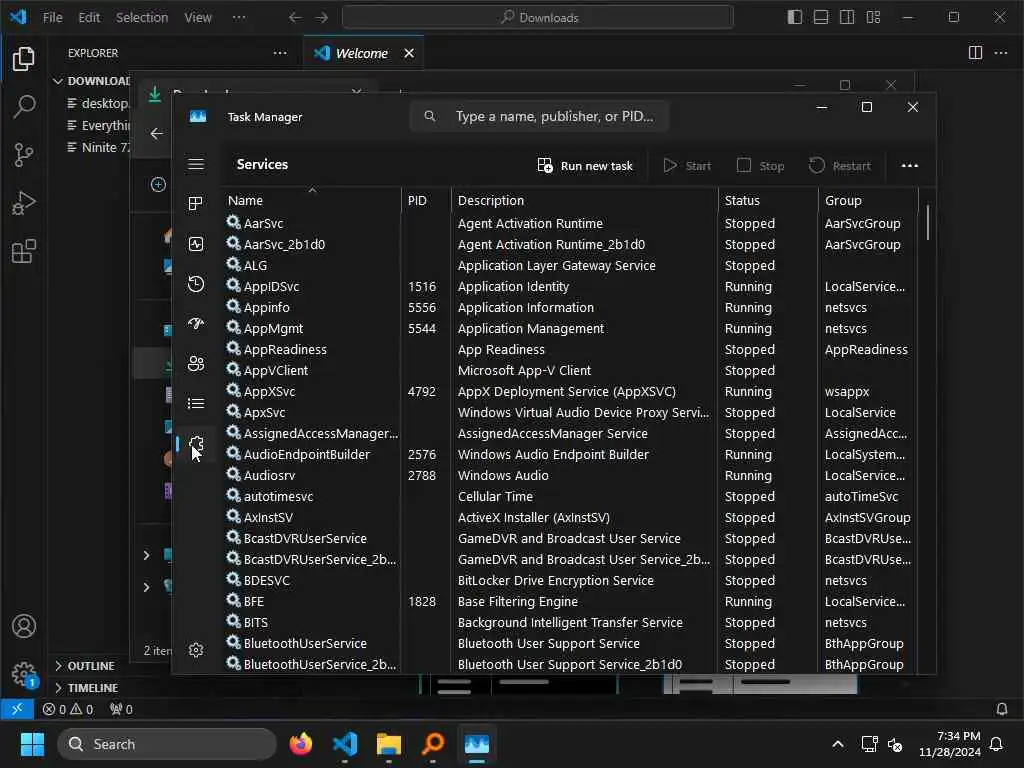1024x768 pixels.
Task: Open VS Code File menu
Action: click(x=52, y=18)
